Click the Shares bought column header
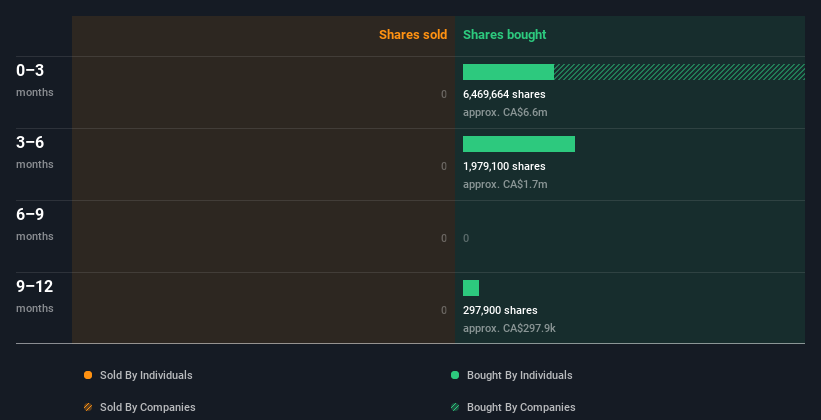This screenshot has height=420, width=821. tap(504, 35)
